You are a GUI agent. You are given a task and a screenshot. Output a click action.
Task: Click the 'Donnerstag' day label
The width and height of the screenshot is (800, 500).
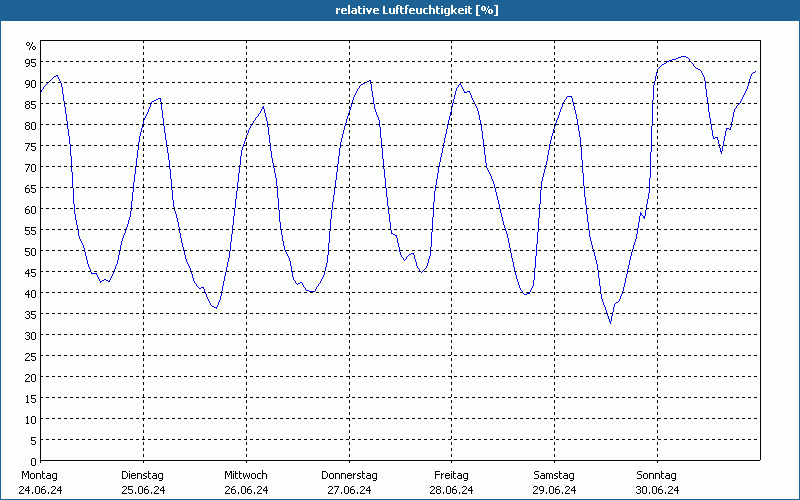[x=349, y=476]
